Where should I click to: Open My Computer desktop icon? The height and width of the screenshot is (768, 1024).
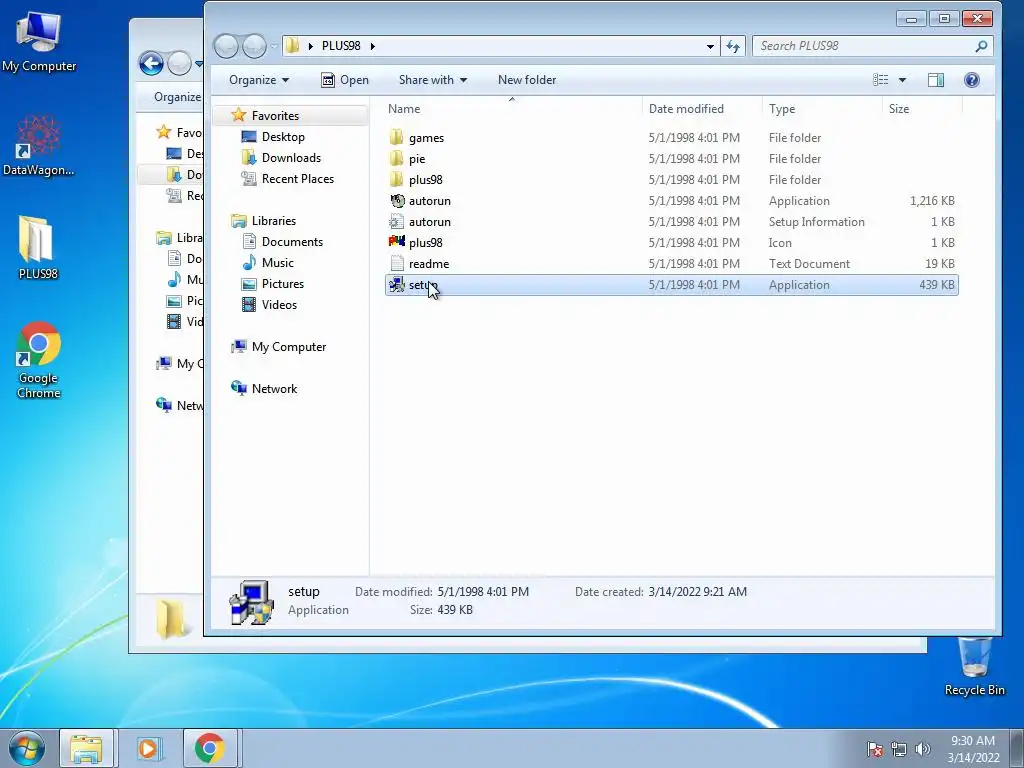coord(39,40)
